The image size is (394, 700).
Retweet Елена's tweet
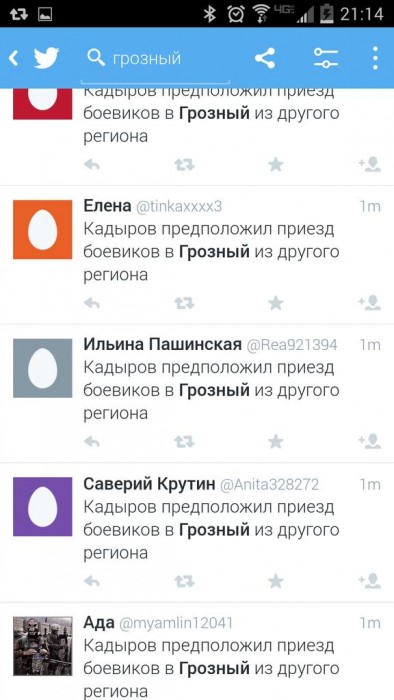[184, 304]
